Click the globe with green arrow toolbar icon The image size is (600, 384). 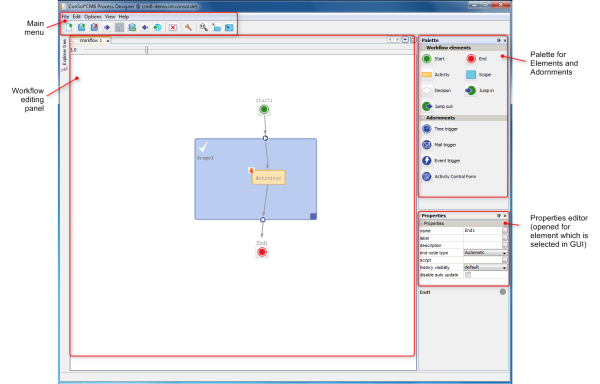[157, 27]
